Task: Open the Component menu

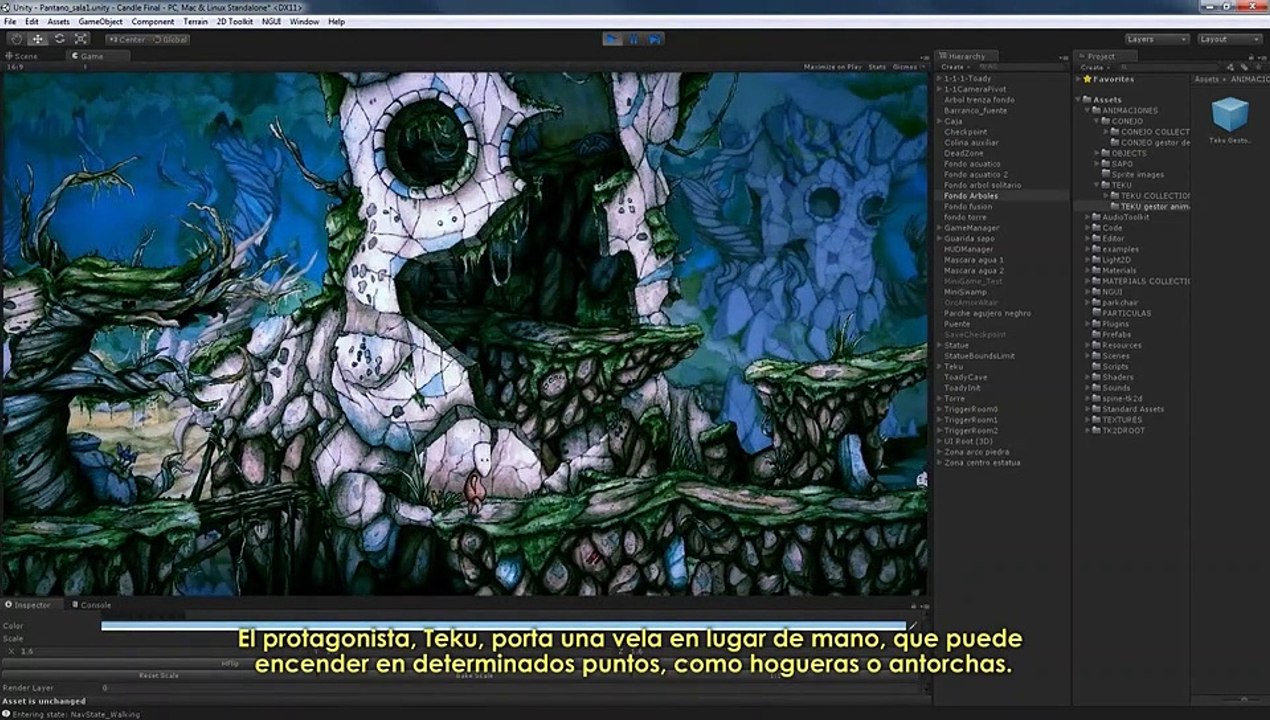Action: 153,21
